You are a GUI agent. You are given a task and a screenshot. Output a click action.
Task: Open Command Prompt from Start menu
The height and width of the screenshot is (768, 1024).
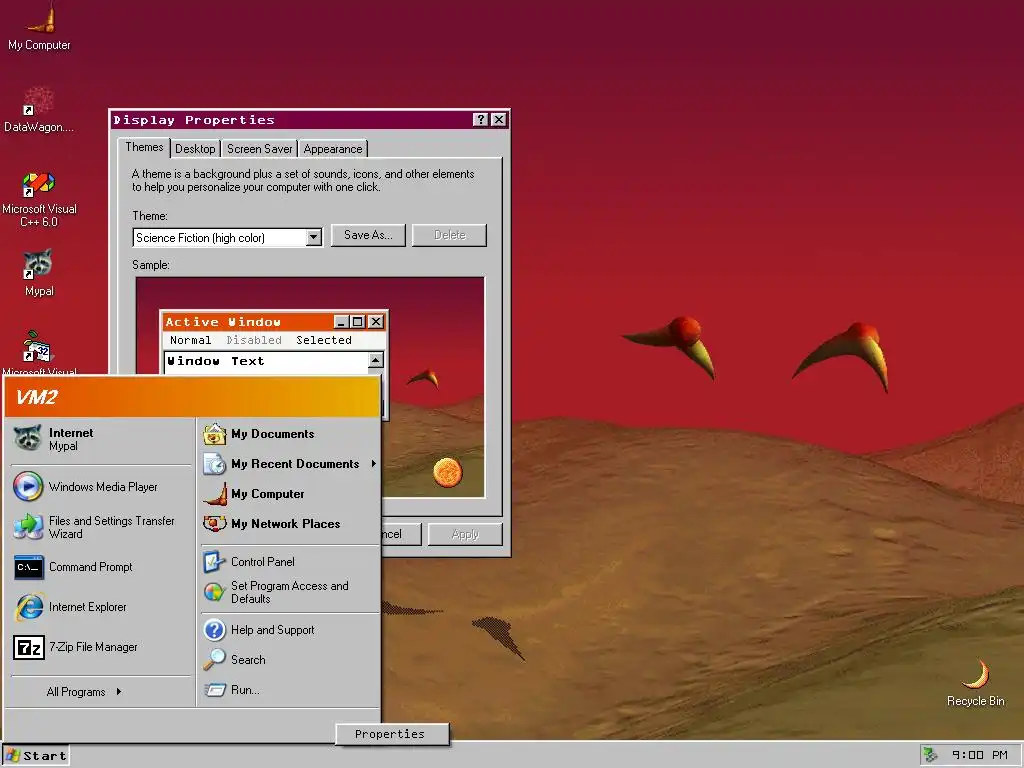[x=101, y=567]
